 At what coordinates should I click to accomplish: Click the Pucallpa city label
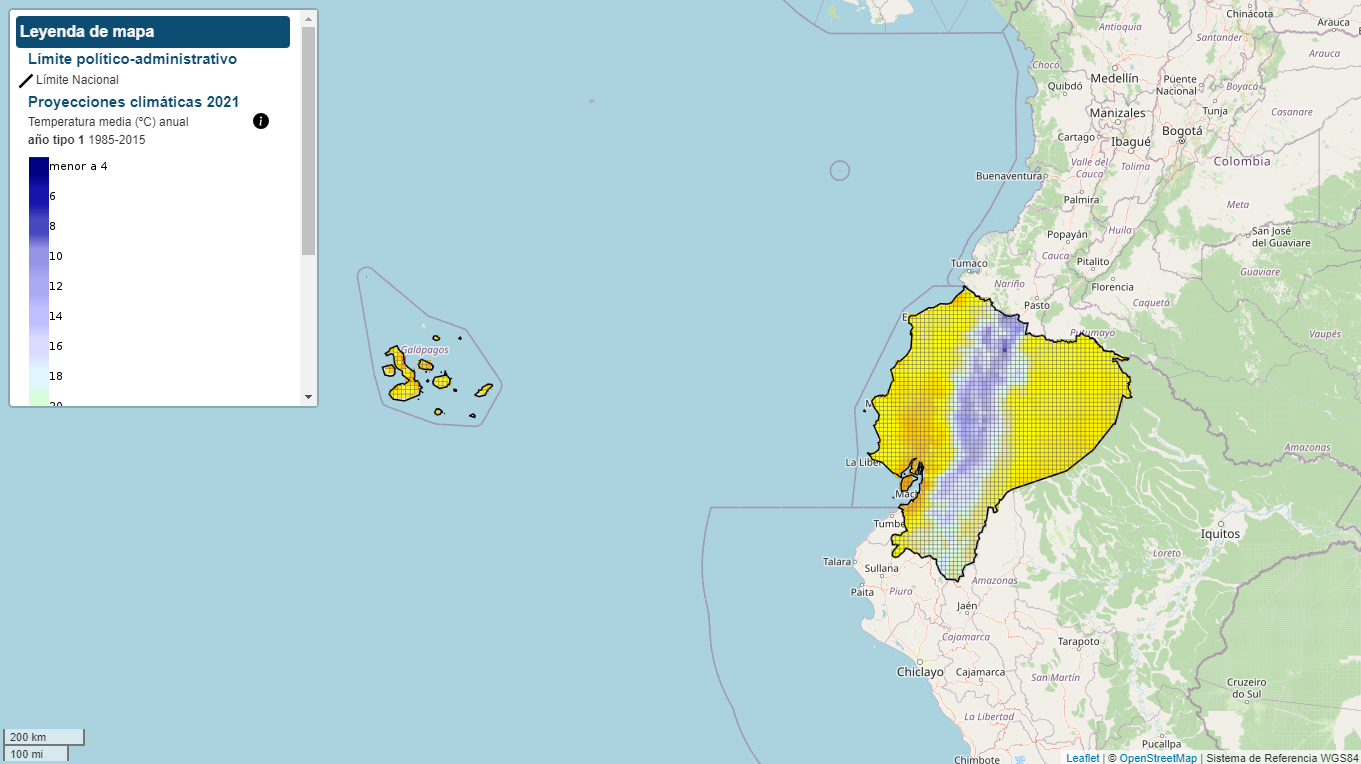point(1161,744)
